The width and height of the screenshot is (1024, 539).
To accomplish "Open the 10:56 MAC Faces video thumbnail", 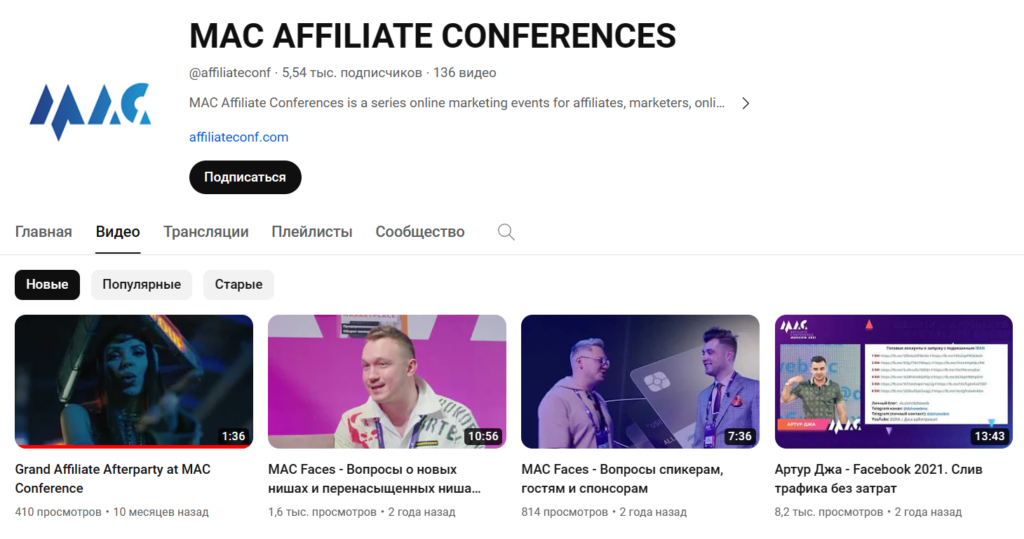I will pyautogui.click(x=387, y=382).
